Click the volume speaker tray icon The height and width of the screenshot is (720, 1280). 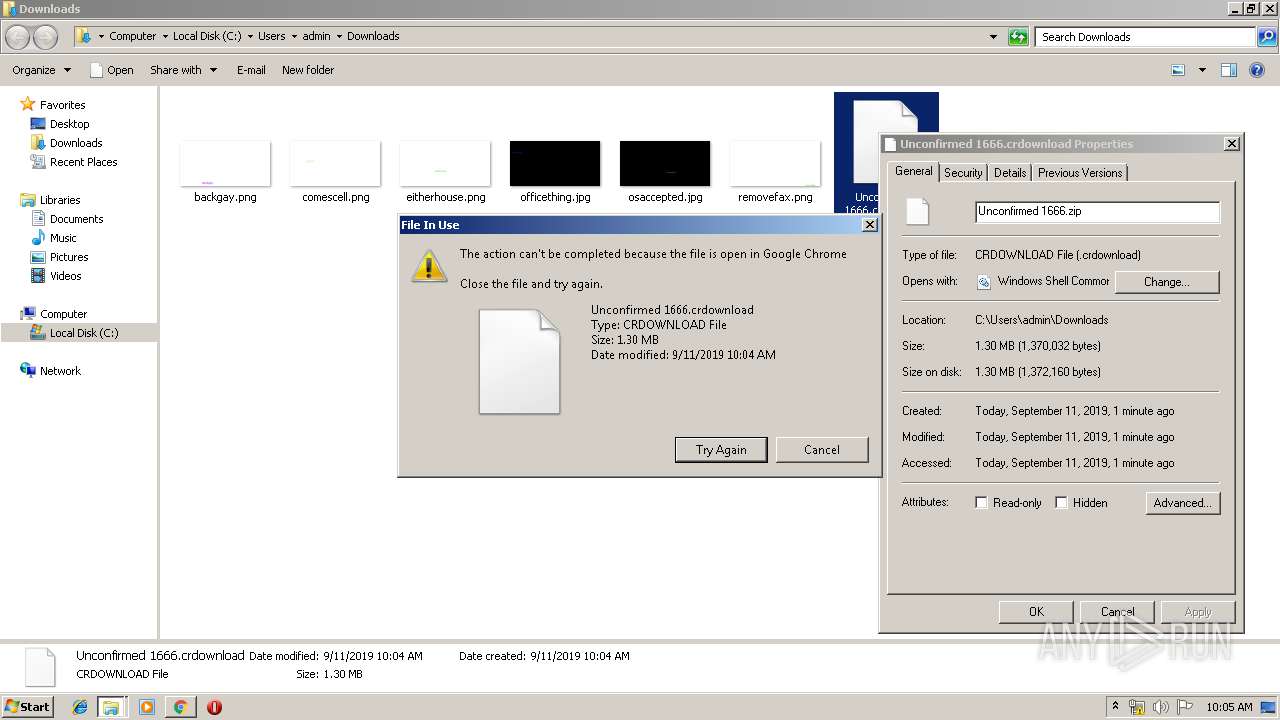(1161, 707)
